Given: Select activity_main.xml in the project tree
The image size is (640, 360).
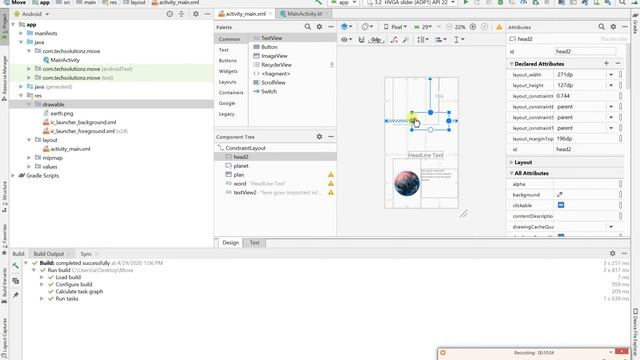Looking at the screenshot, I should click(70, 149).
